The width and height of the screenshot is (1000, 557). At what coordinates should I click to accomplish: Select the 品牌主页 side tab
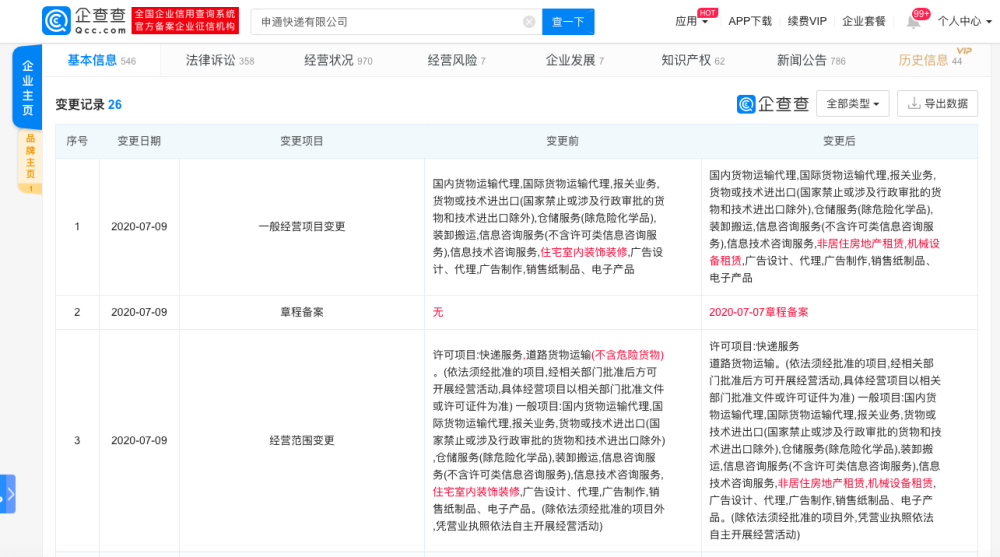pyautogui.click(x=30, y=161)
